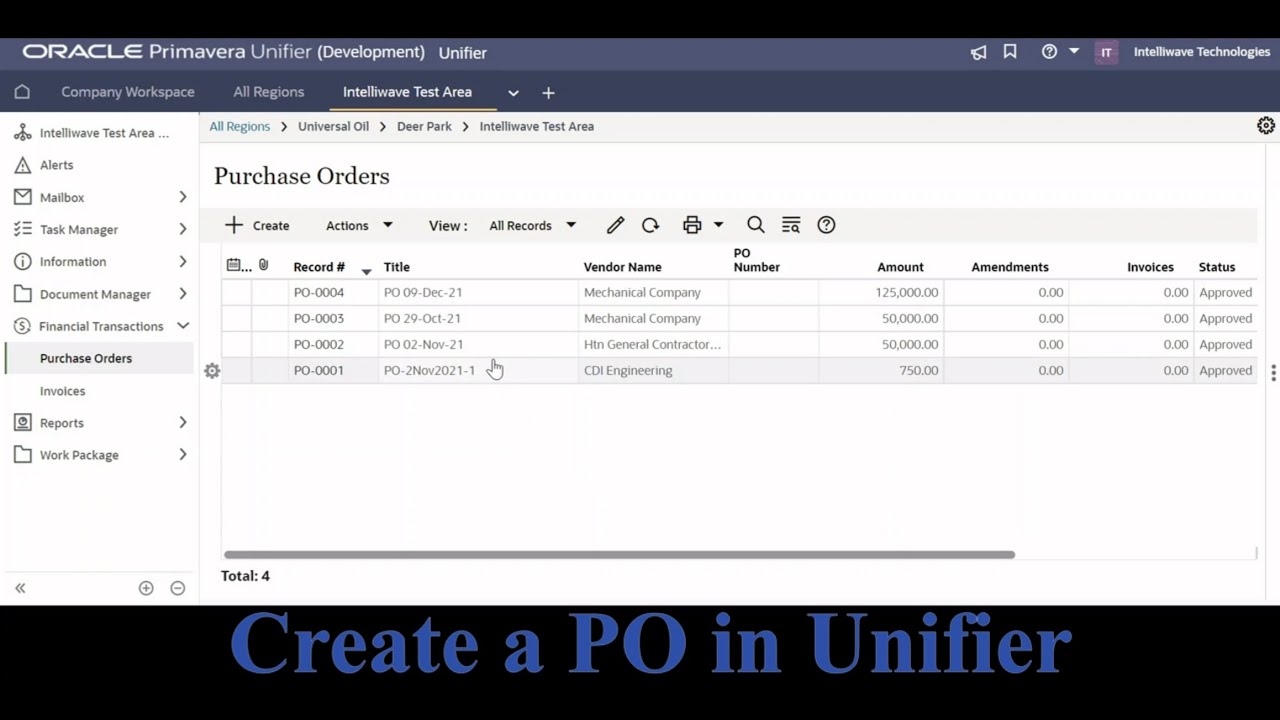Open Purchase Orders in sidebar
The image size is (1280, 720).
pyautogui.click(x=86, y=358)
